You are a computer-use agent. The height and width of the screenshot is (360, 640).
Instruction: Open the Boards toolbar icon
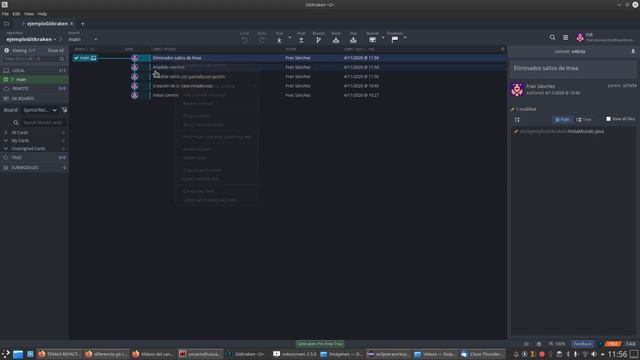point(372,40)
